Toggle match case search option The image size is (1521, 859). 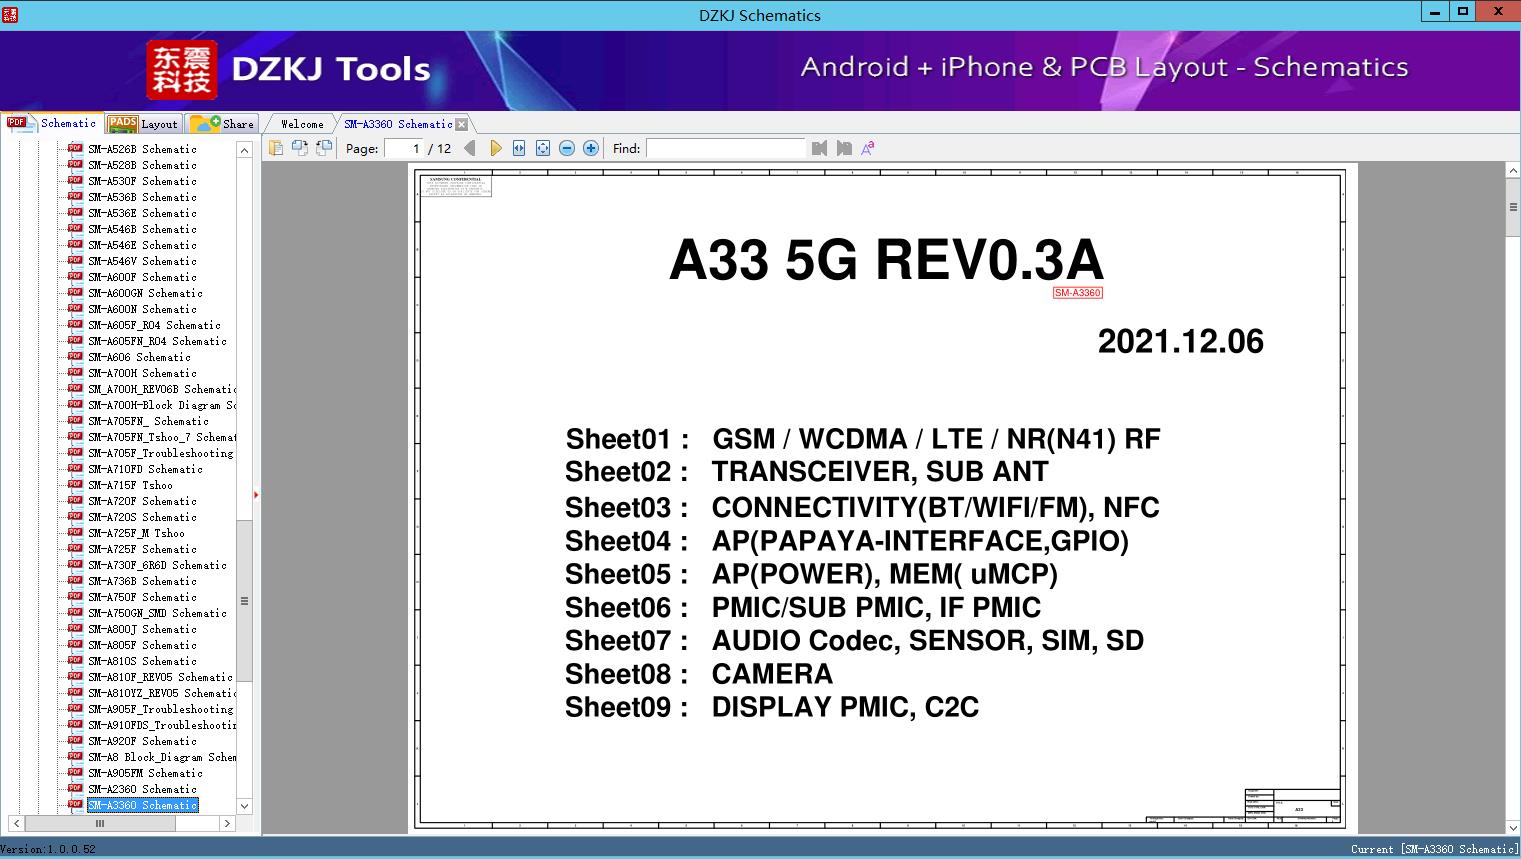(x=868, y=148)
